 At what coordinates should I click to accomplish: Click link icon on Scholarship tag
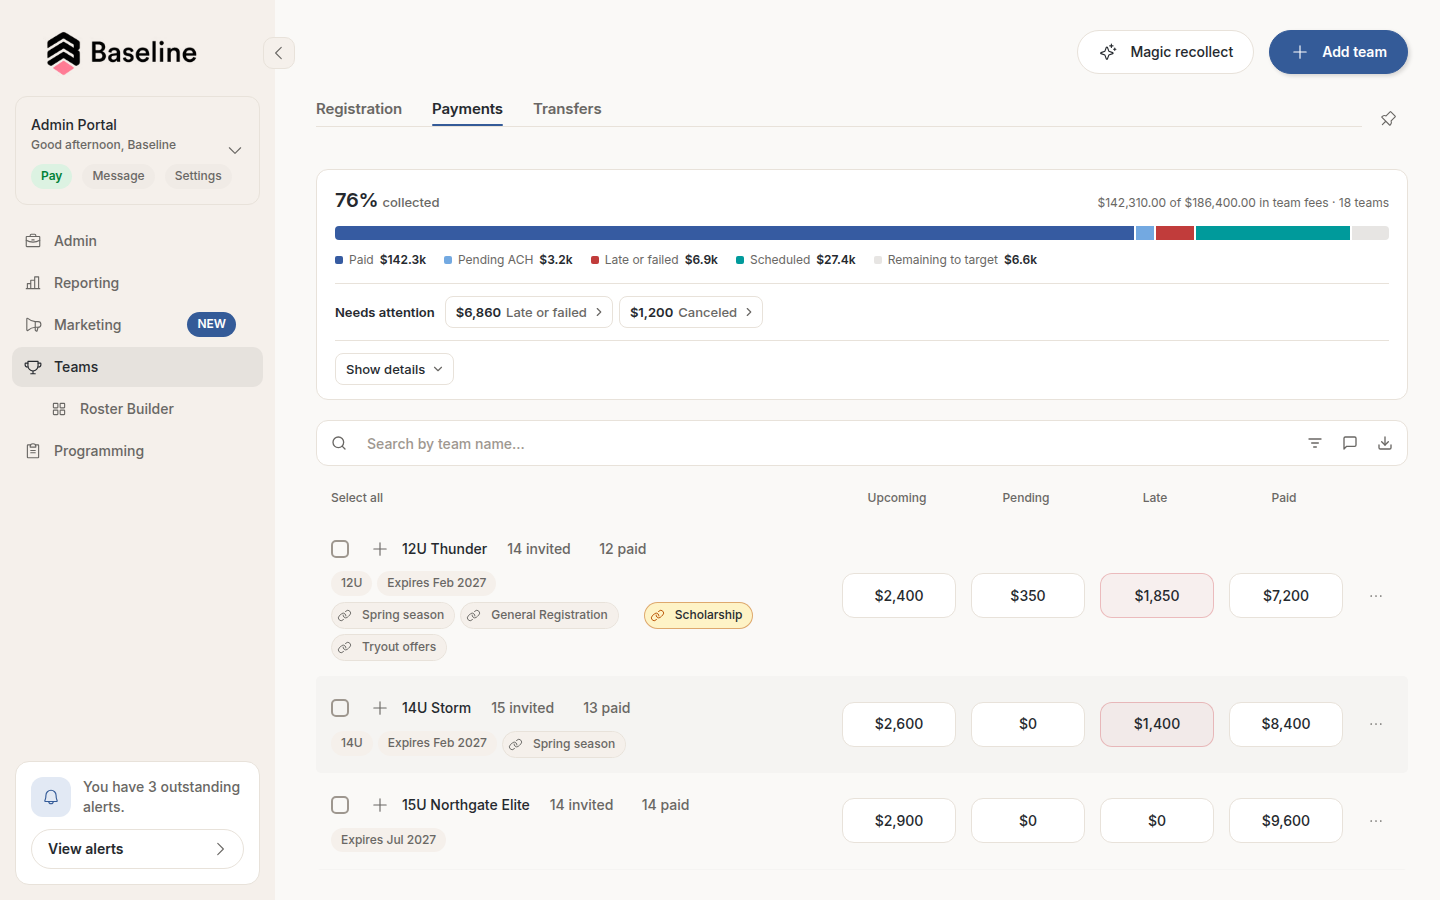pos(657,616)
